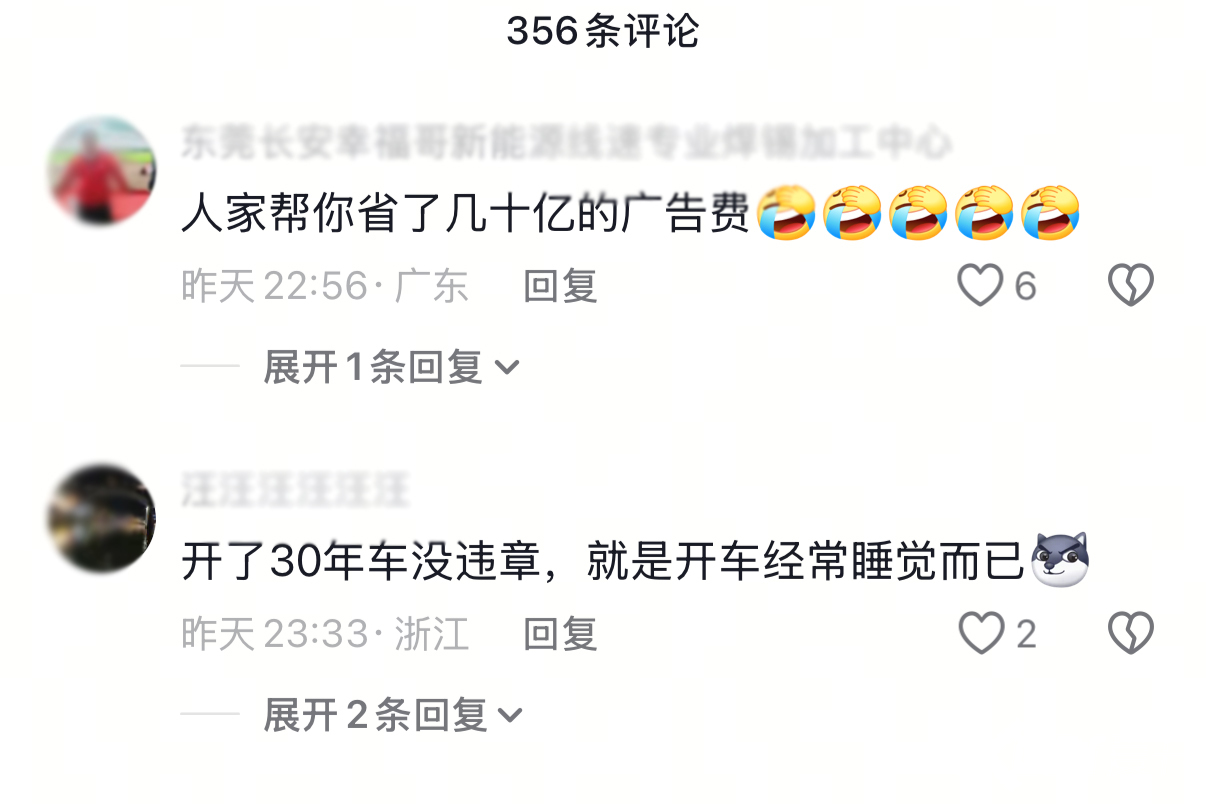The height and width of the screenshot is (804, 1206).
Task: Click the chevron next to 展开1条回复
Action: [x=507, y=368]
